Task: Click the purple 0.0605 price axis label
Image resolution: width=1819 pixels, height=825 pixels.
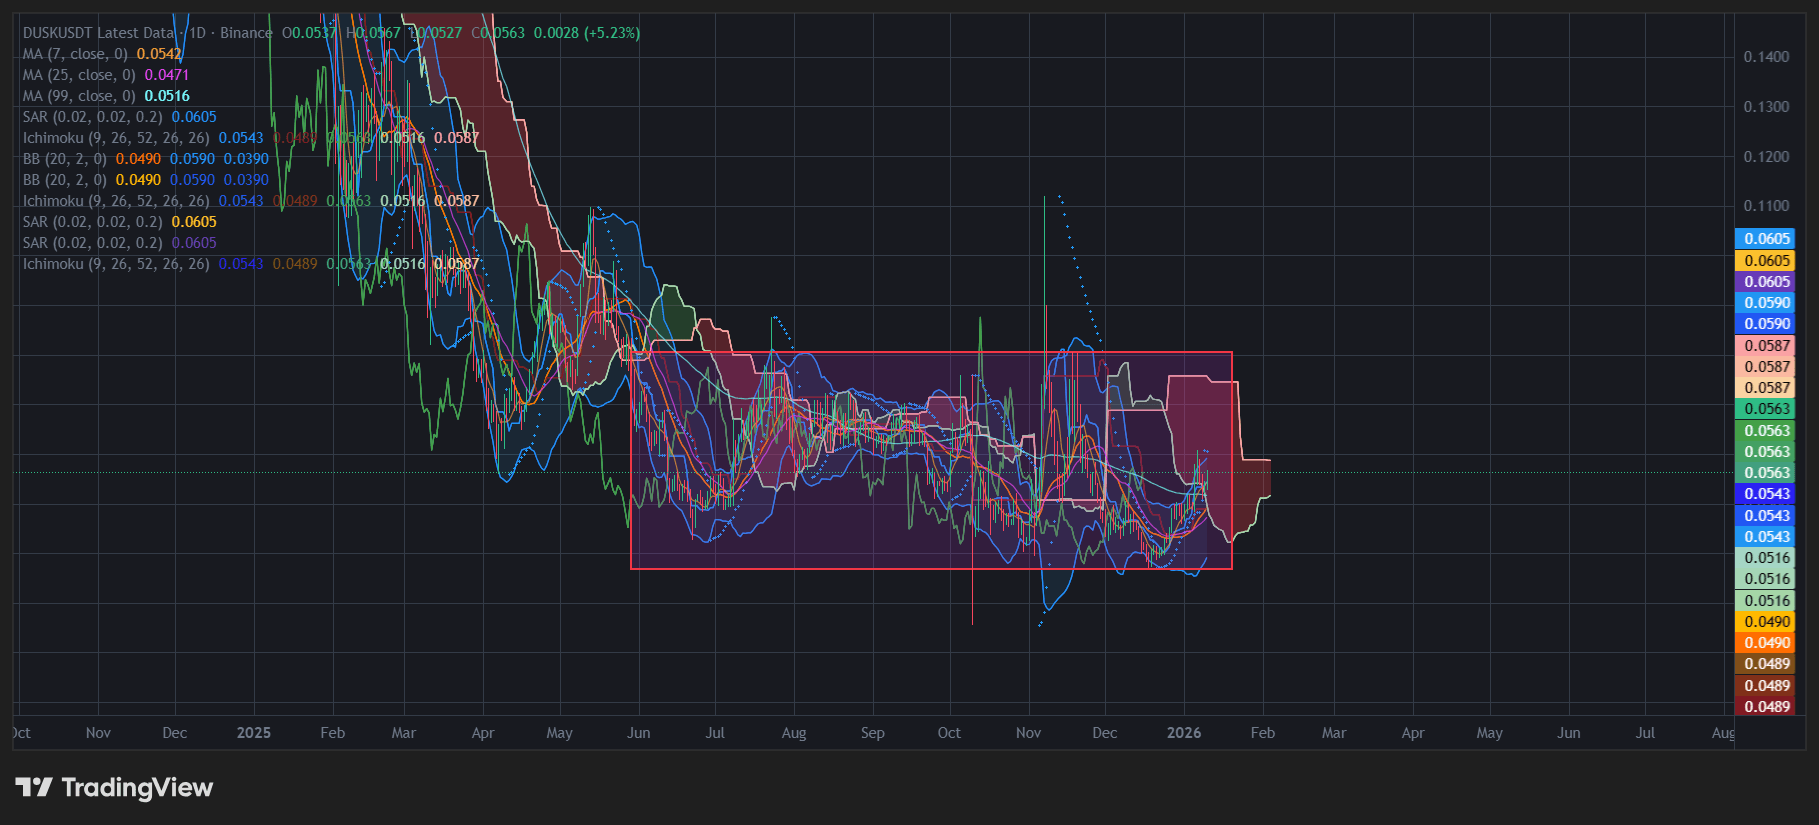Action: 1766,282
